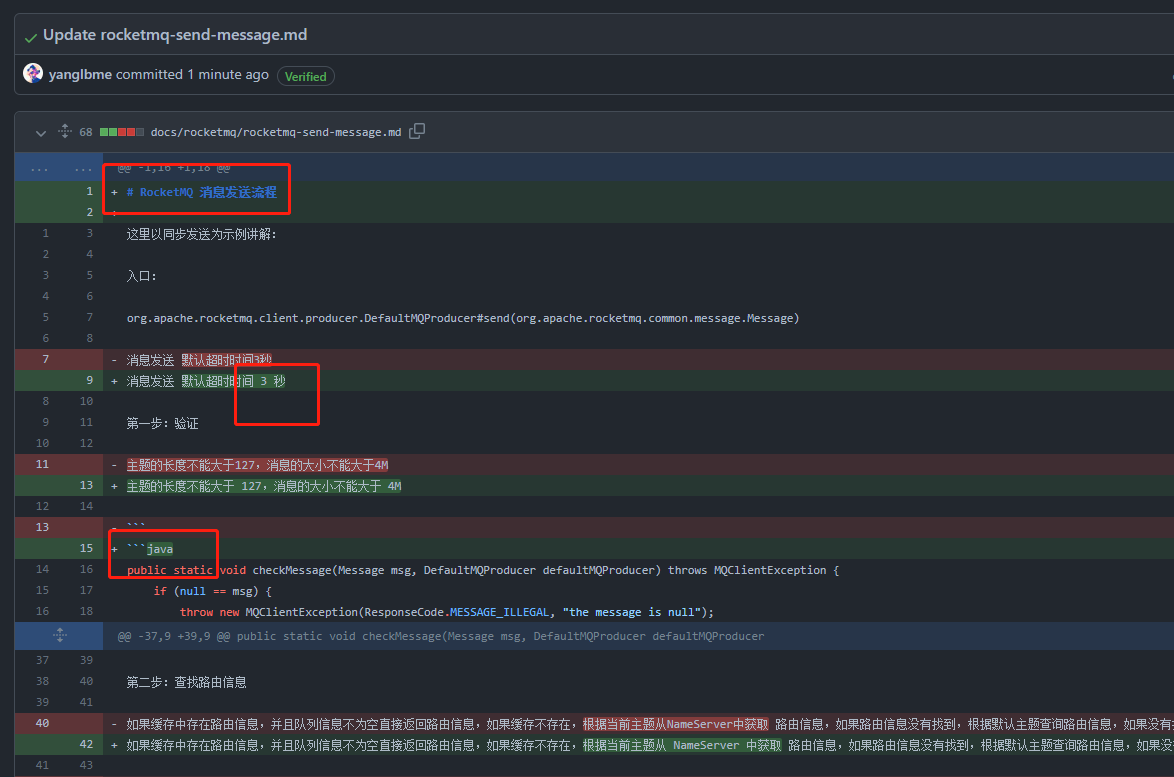Select the text '这里以同步发送为示例讲解:'
The image size is (1174, 777).
coord(201,234)
